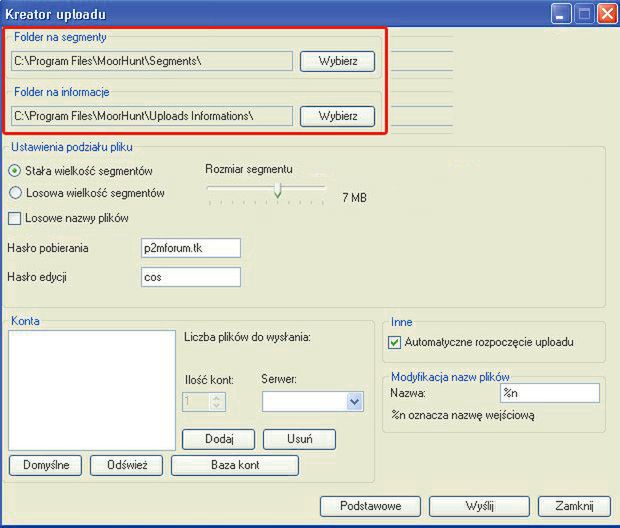Open the Serwer dropdown list
The height and width of the screenshot is (528, 620).
355,402
